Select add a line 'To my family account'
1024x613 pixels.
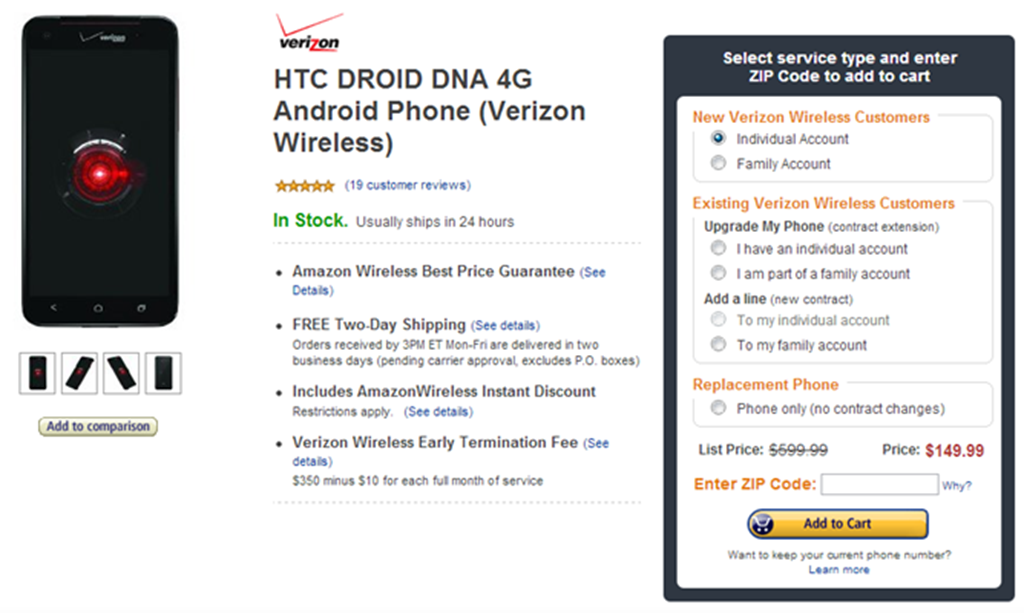718,345
